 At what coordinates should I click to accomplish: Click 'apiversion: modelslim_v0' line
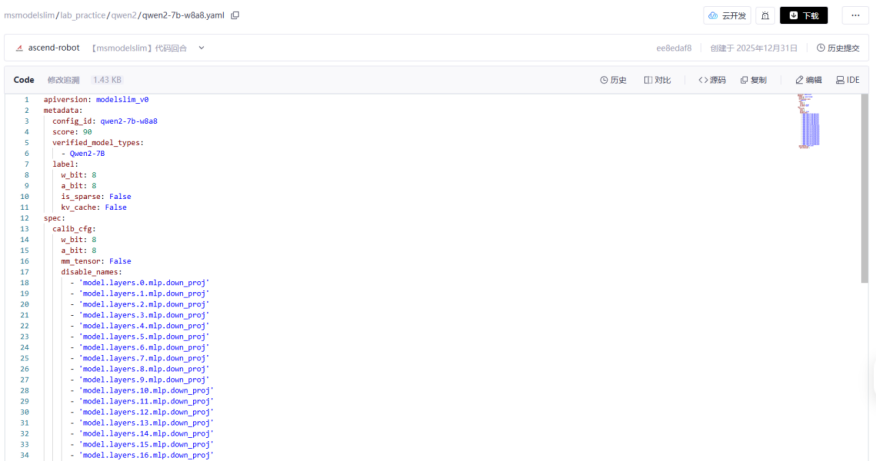click(96, 99)
